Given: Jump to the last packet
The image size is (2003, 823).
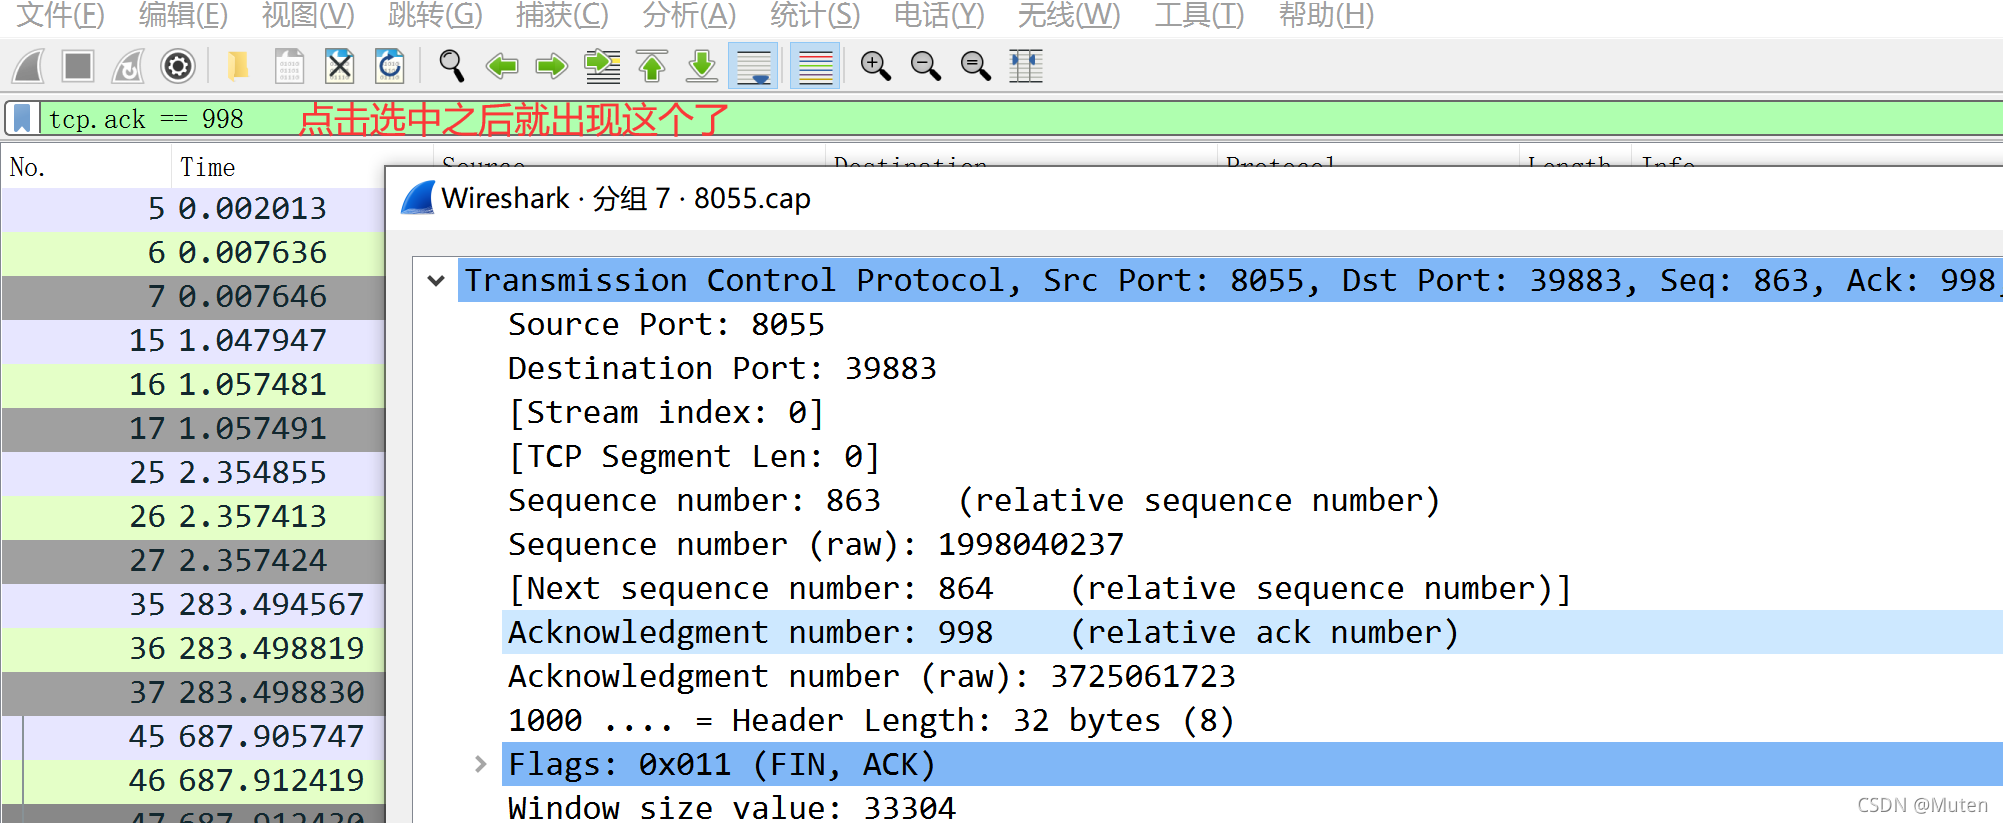Looking at the screenshot, I should (x=702, y=67).
